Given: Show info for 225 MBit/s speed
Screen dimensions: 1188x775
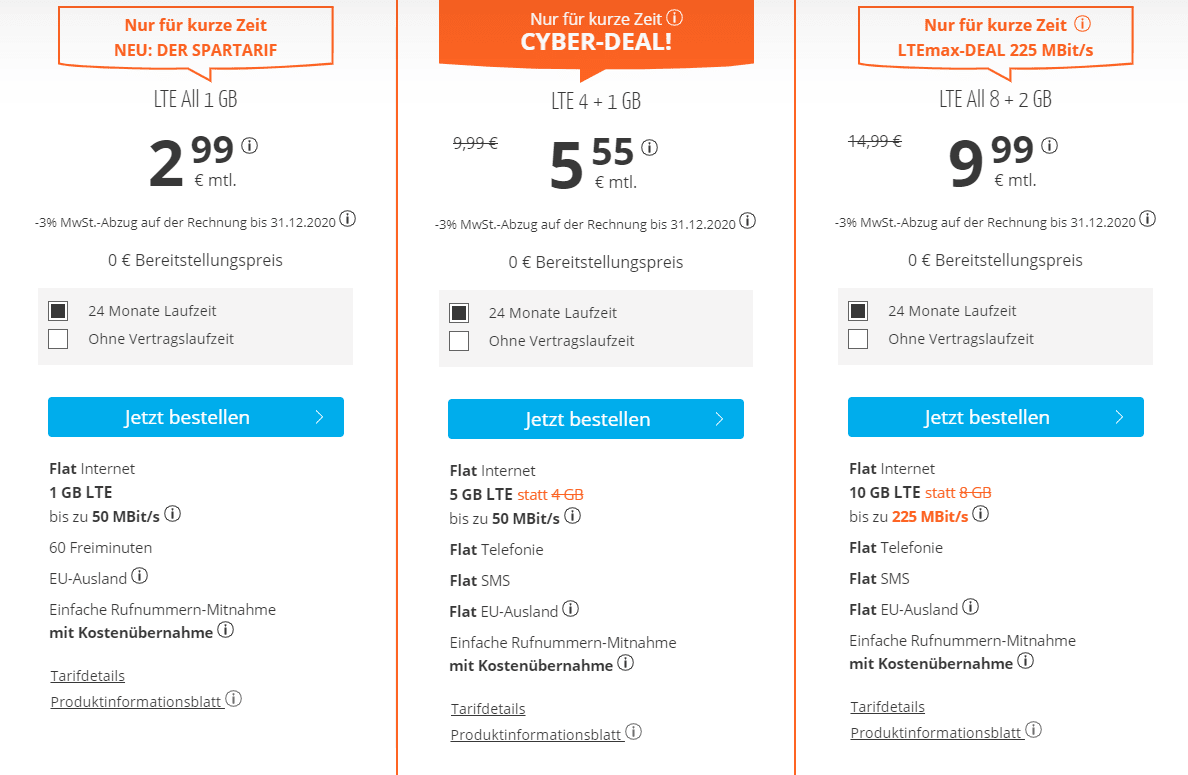Looking at the screenshot, I should [x=980, y=514].
